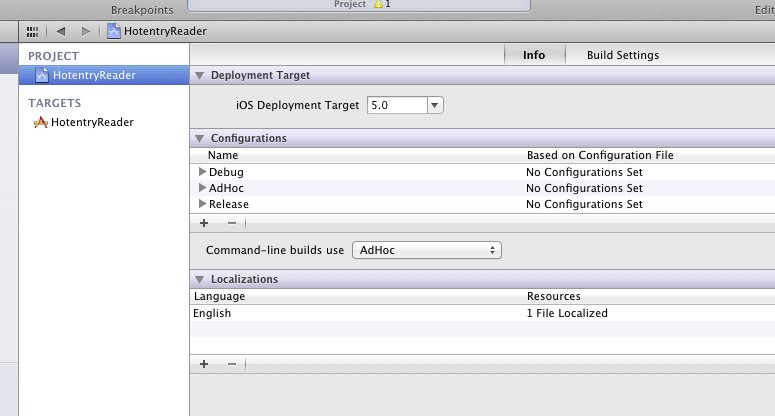Select HotentryReader under PROJECT
This screenshot has height=416, width=775.
[104, 75]
